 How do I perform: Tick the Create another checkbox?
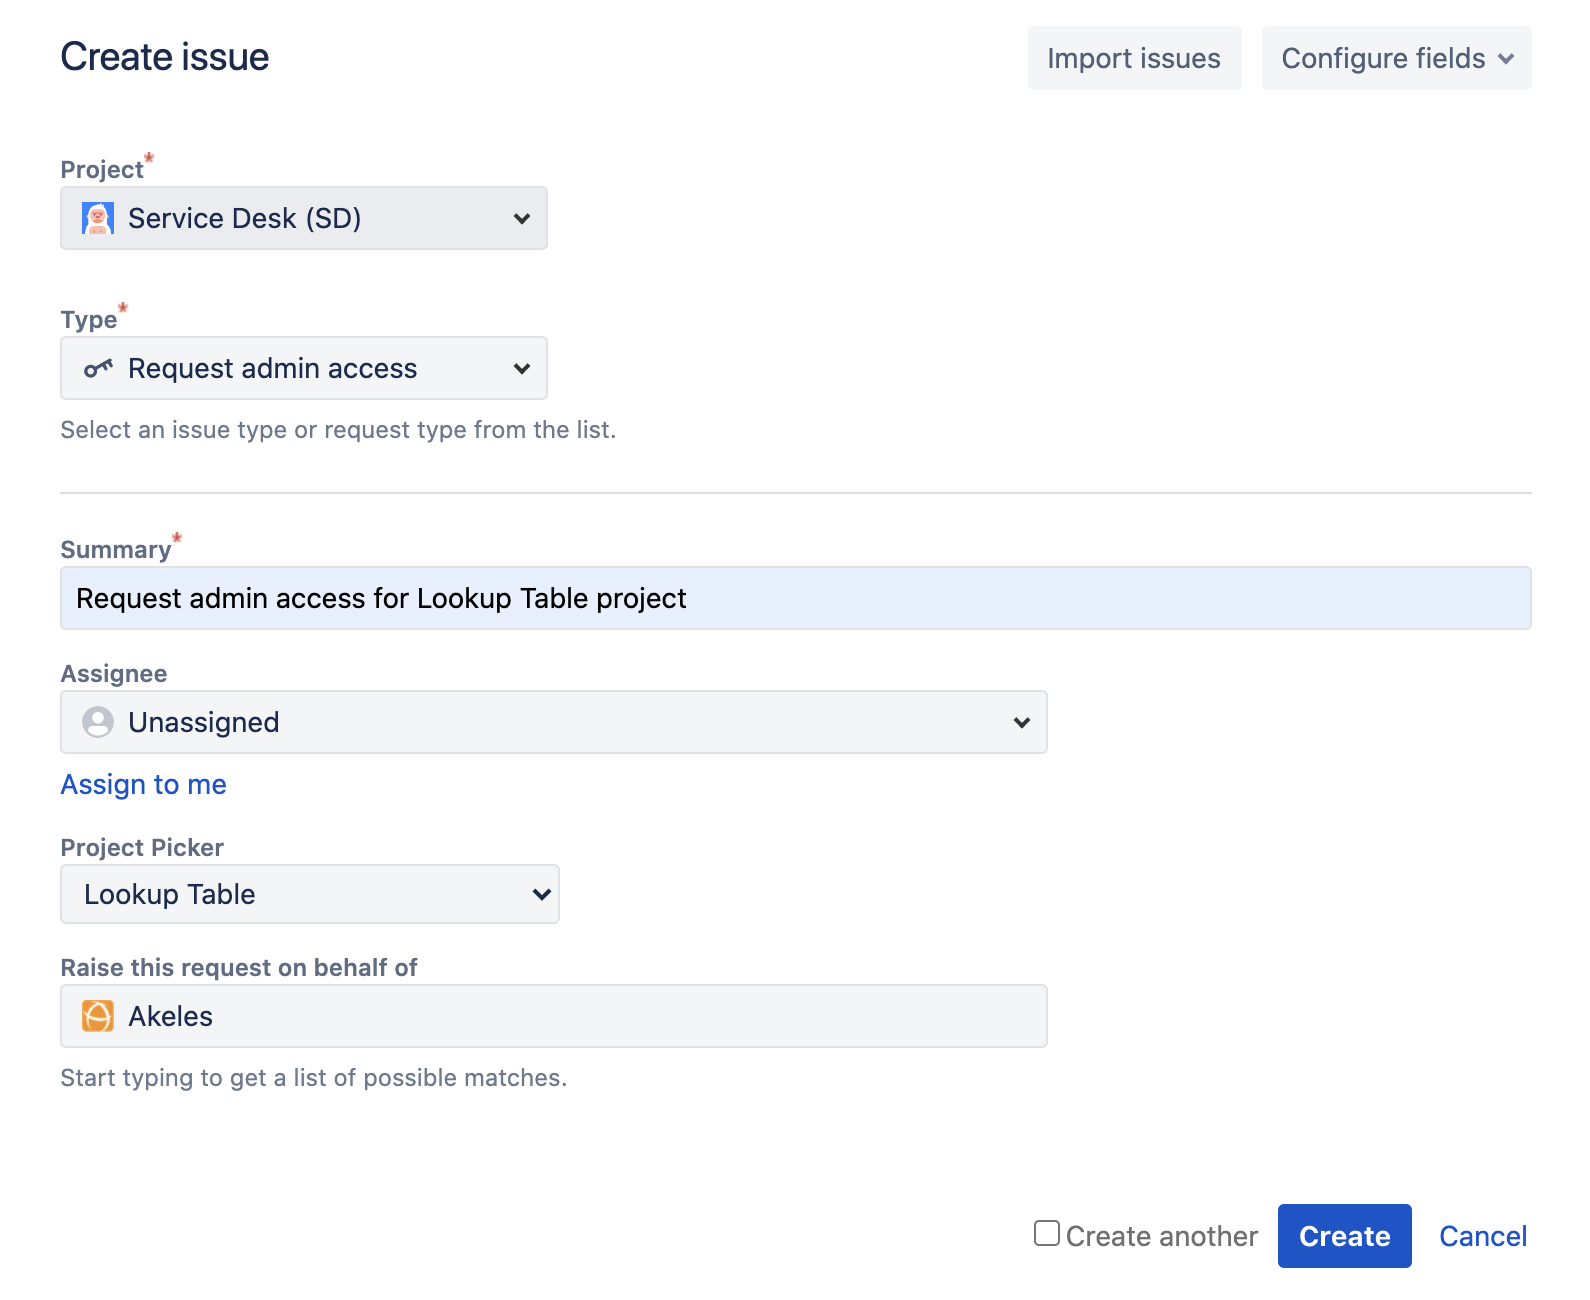(1046, 1233)
